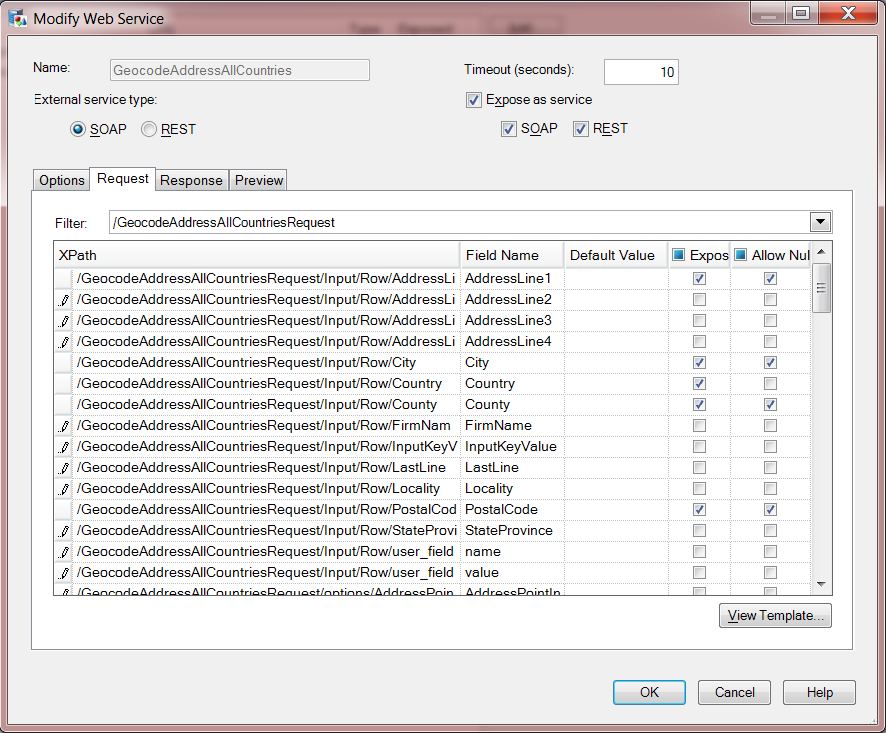The width and height of the screenshot is (886, 733).
Task: Click the pencil icon beside the FirmName row
Action: point(64,425)
